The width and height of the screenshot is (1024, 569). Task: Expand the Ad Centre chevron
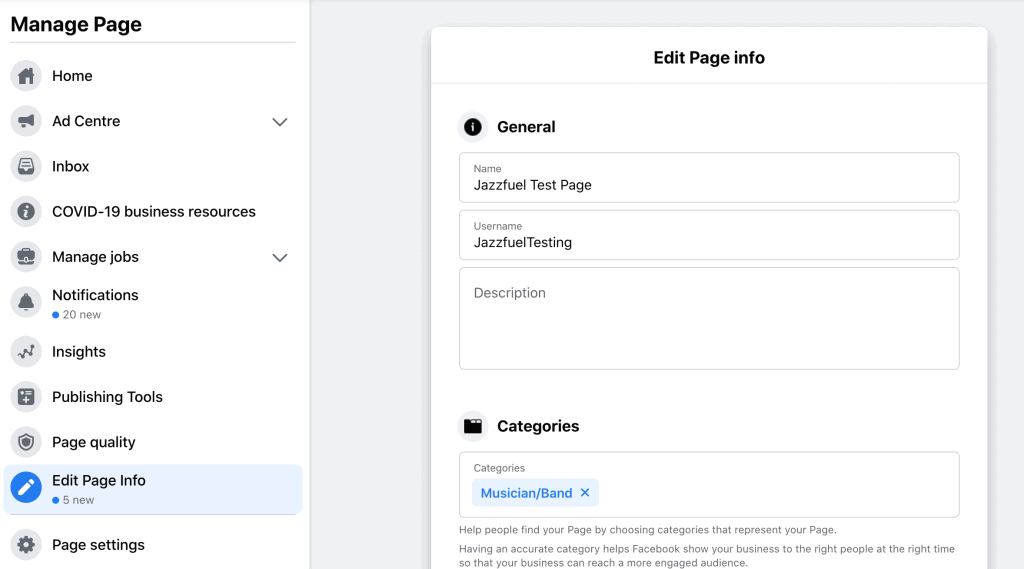click(x=280, y=122)
